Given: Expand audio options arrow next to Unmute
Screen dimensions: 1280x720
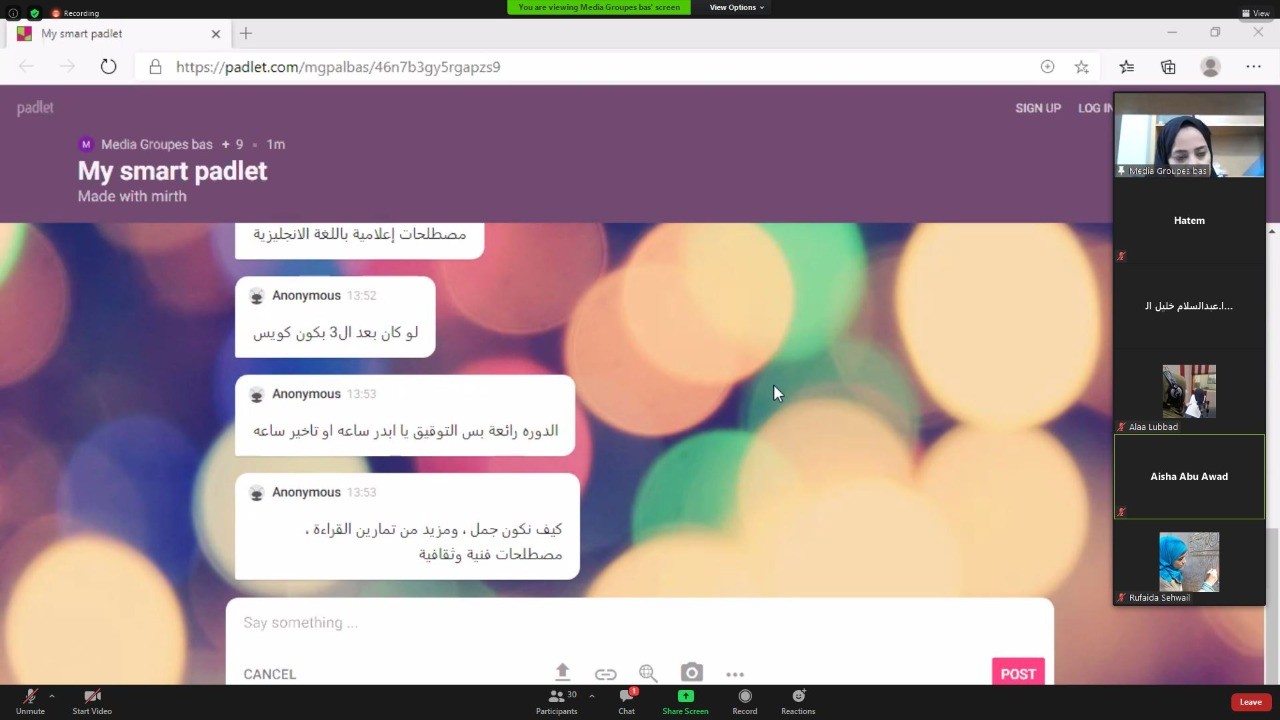Looking at the screenshot, I should click(x=51, y=696).
